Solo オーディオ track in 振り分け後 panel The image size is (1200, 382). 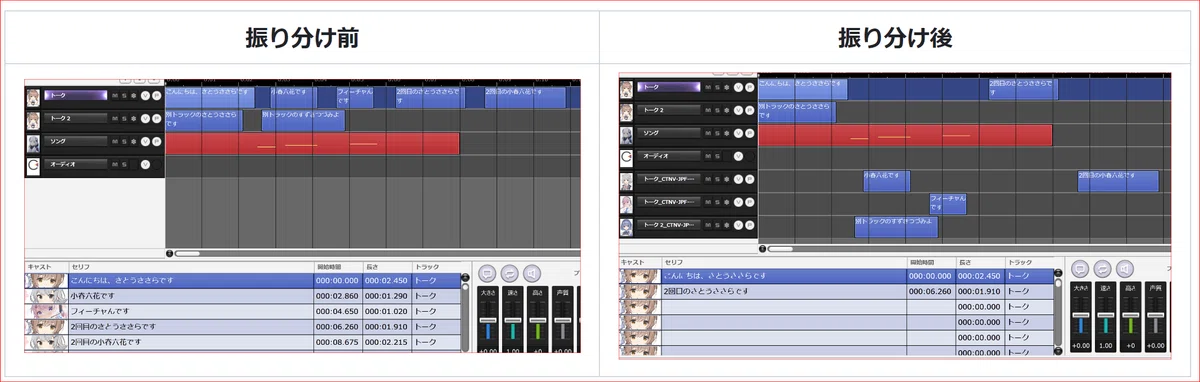717,156
